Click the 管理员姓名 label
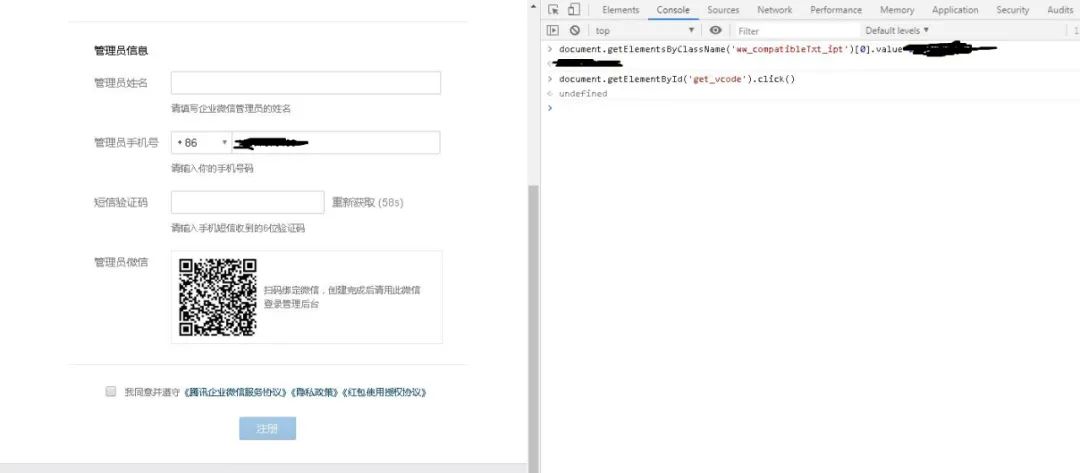The image size is (1080, 473). click(121, 83)
